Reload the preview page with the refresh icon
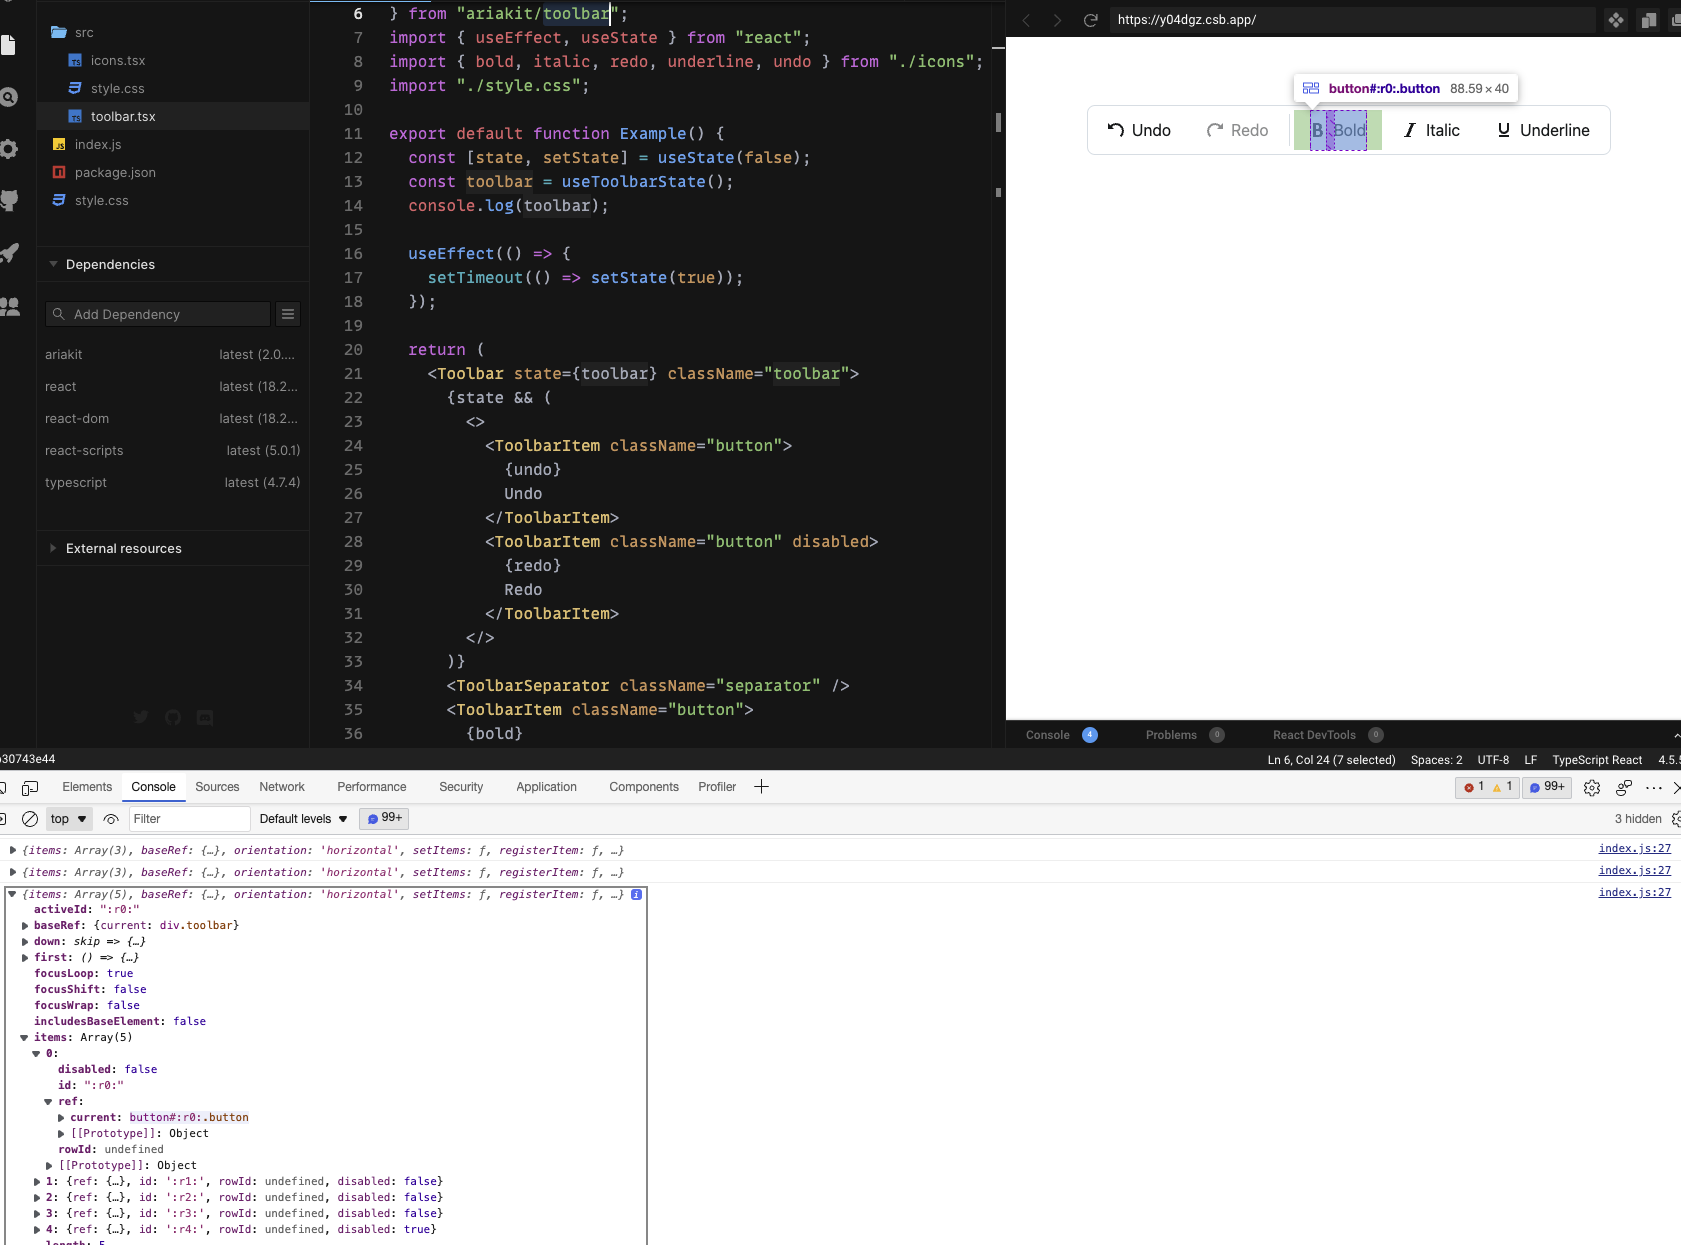 click(x=1089, y=19)
